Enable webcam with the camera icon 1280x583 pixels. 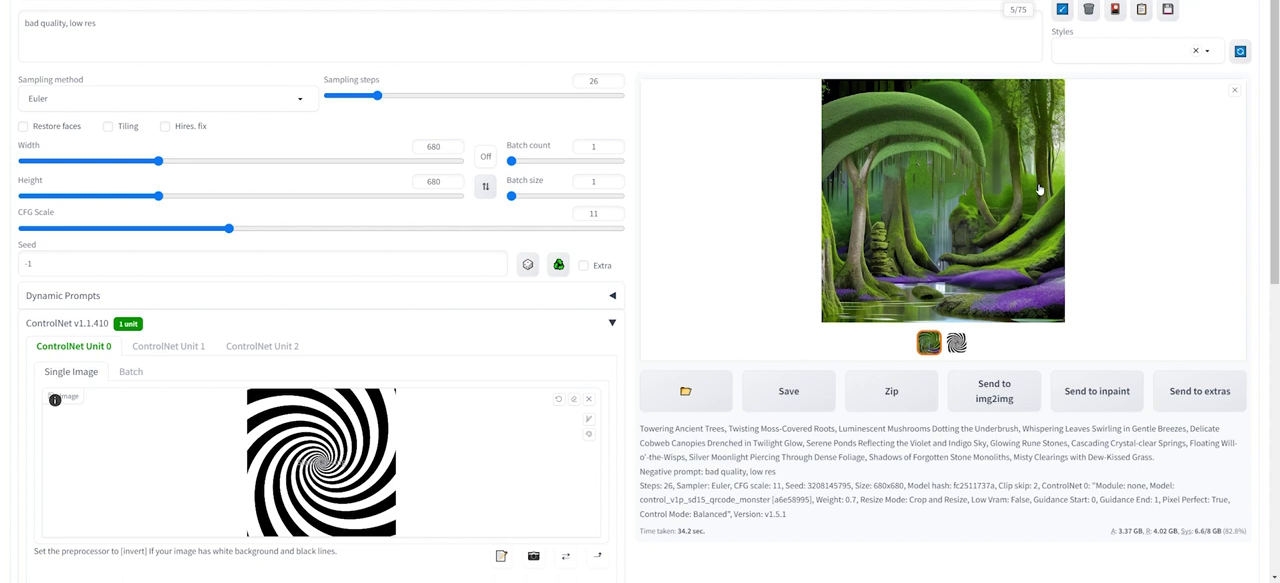pos(534,556)
